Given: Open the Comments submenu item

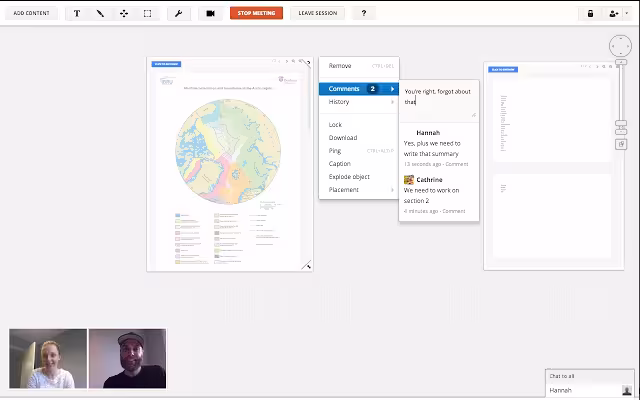Looking at the screenshot, I should point(359,89).
